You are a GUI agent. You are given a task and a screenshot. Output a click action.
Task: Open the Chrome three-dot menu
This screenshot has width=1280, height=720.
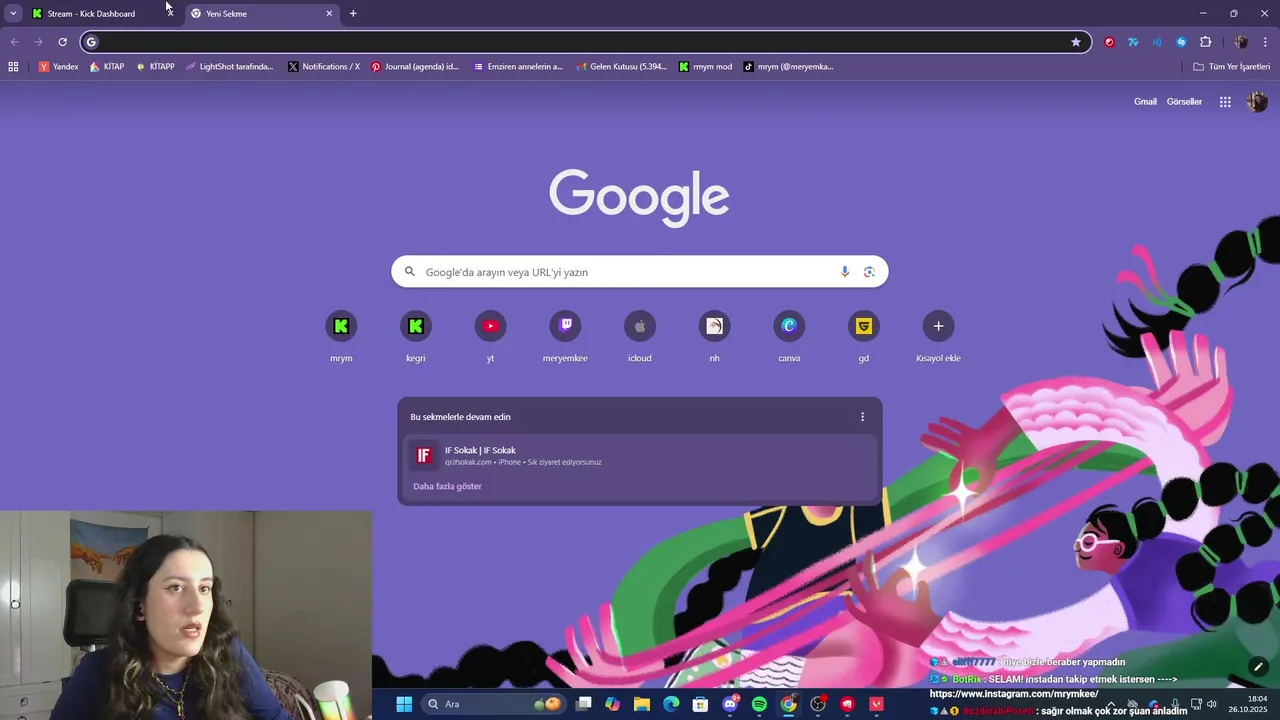pos(1266,42)
